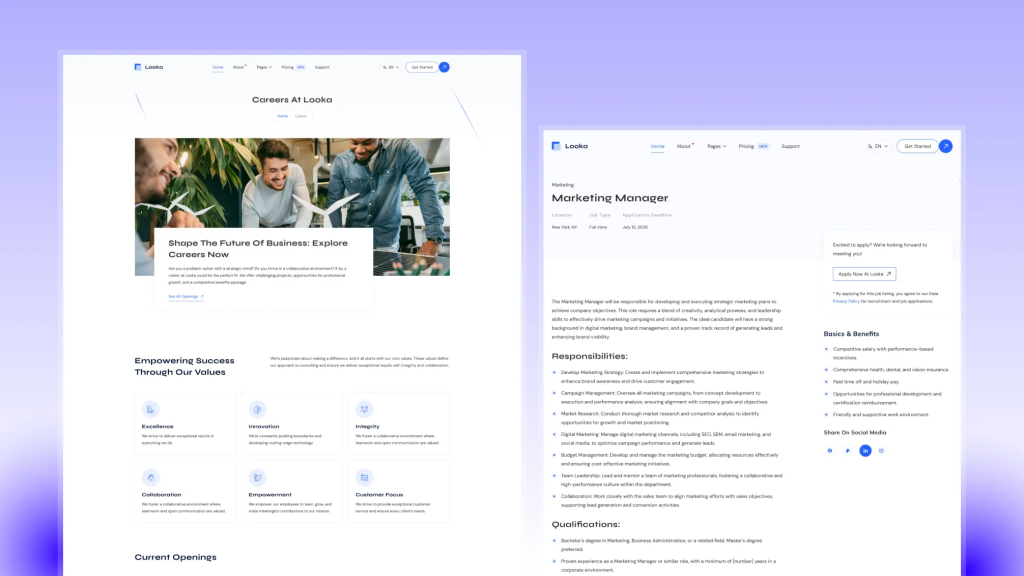
Task: Open the Pages dropdown menu
Action: tap(716, 145)
